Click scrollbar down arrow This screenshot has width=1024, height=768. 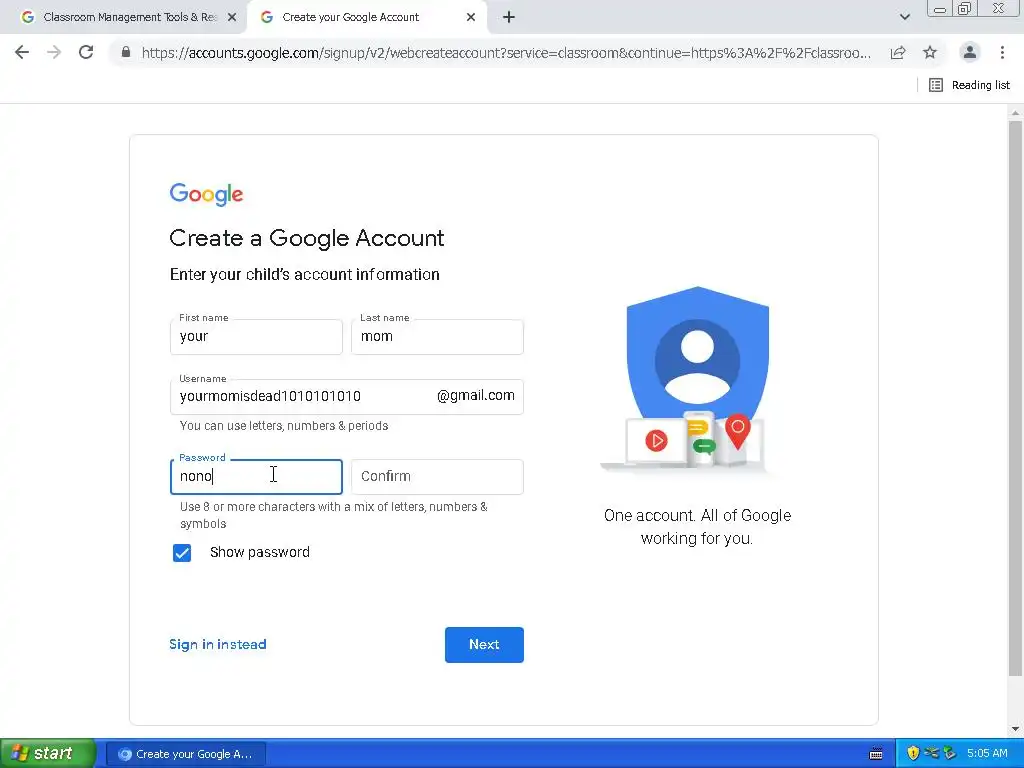pyautogui.click(x=1015, y=729)
